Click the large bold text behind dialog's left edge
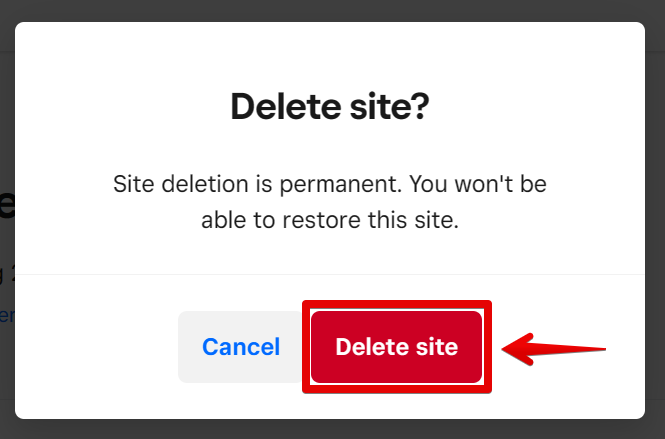The height and width of the screenshot is (439, 665). coord(6,205)
